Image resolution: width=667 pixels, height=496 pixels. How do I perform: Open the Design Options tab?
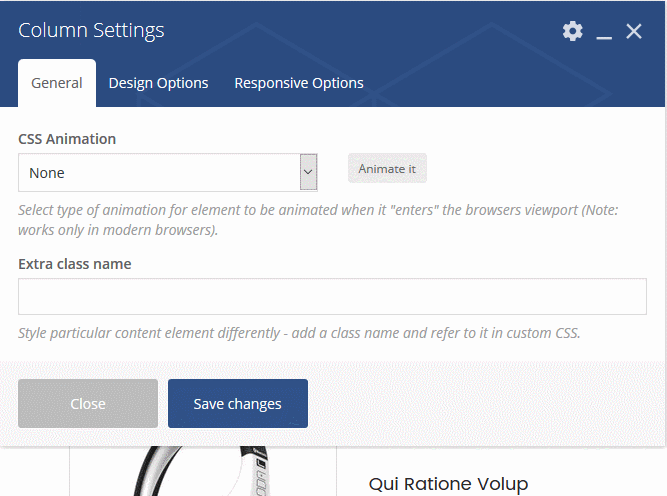158,83
